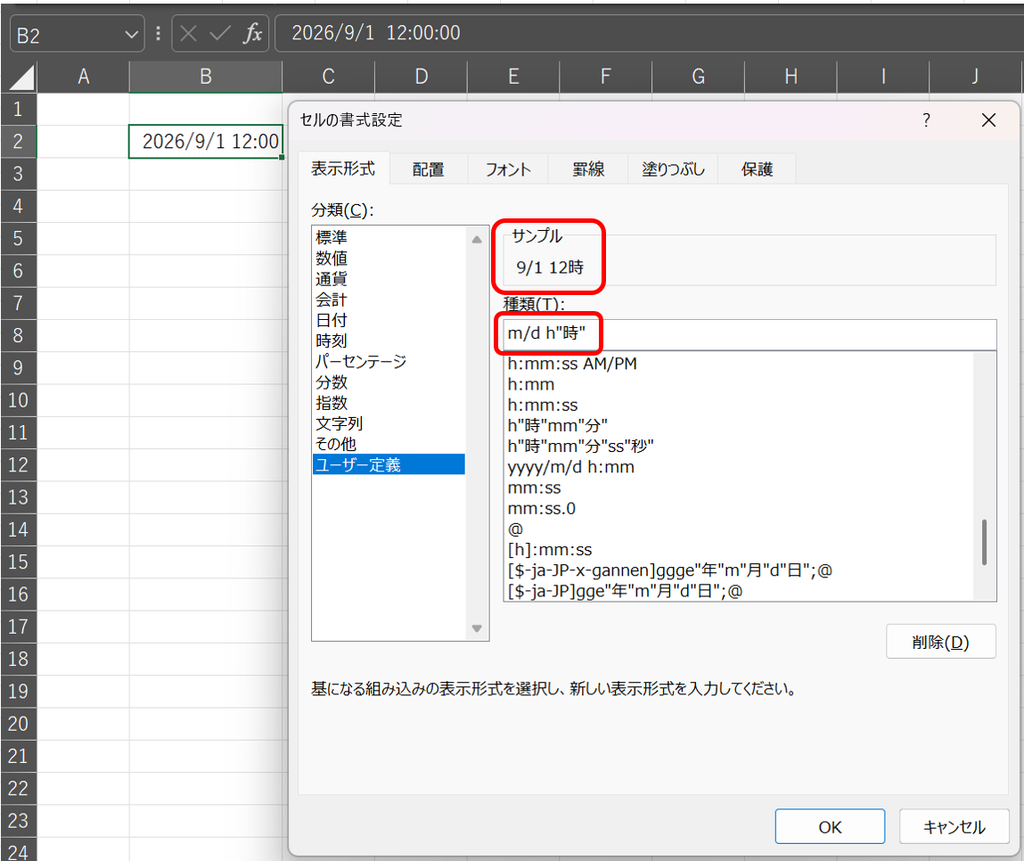Select cell B2 with the date
This screenshot has height=861, width=1024.
[206, 141]
